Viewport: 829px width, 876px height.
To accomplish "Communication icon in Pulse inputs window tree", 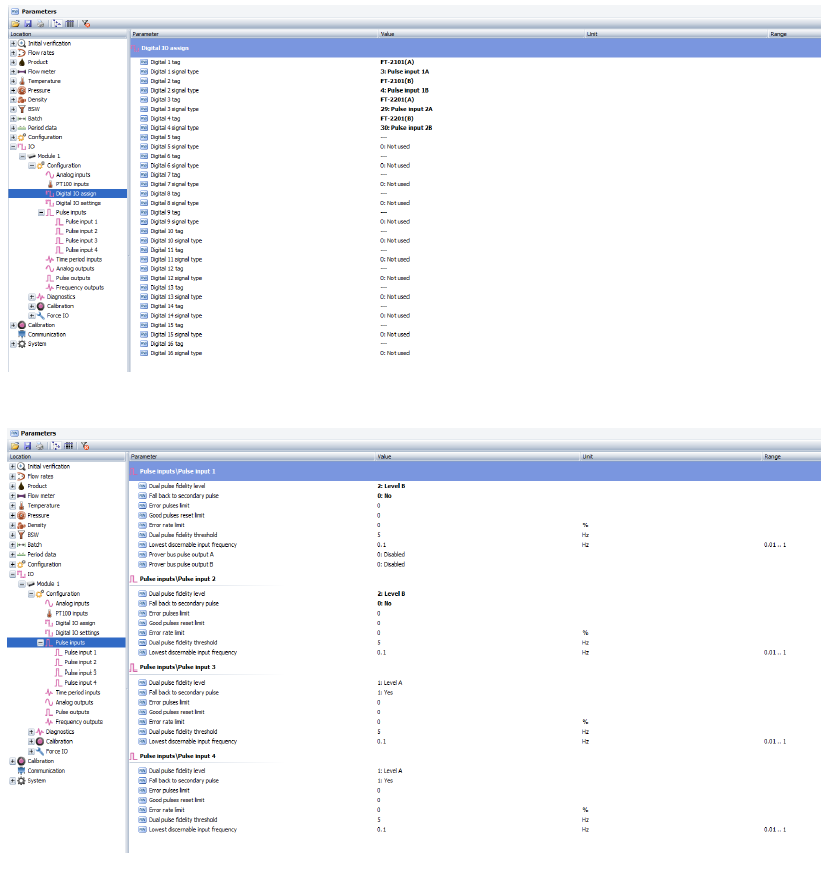I will pos(21,770).
